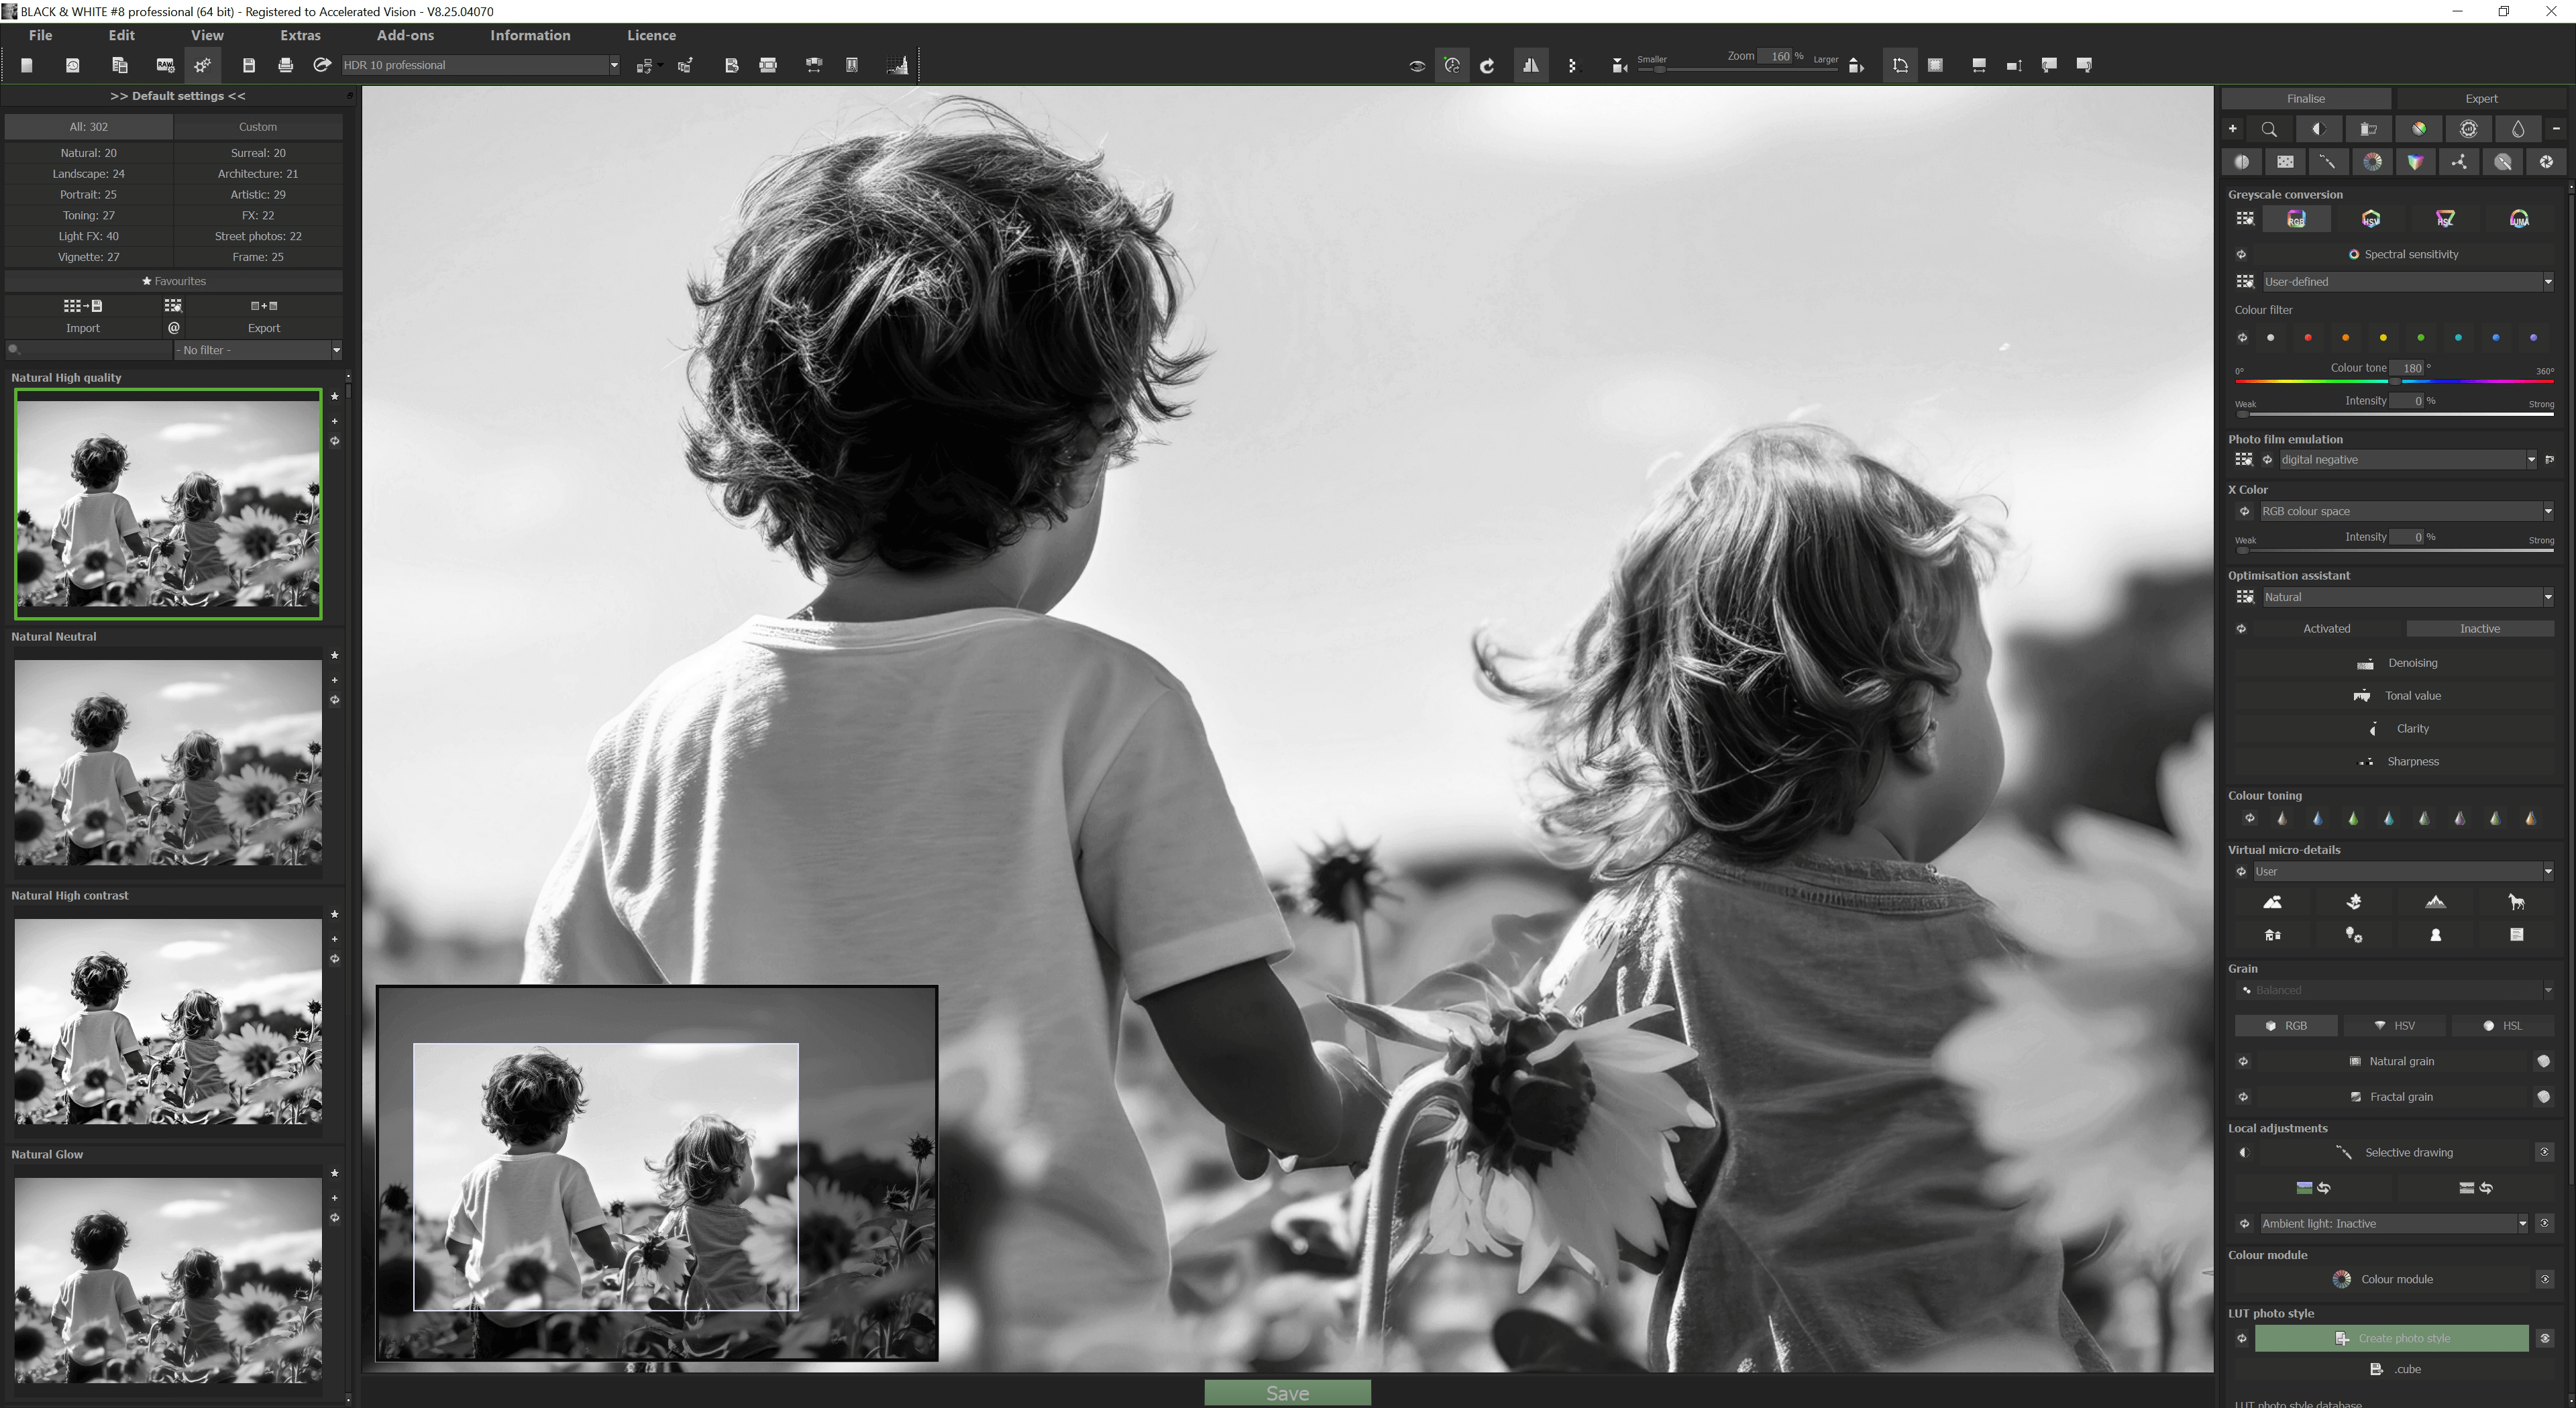
Task: Click the Save button
Action: (x=1287, y=1392)
